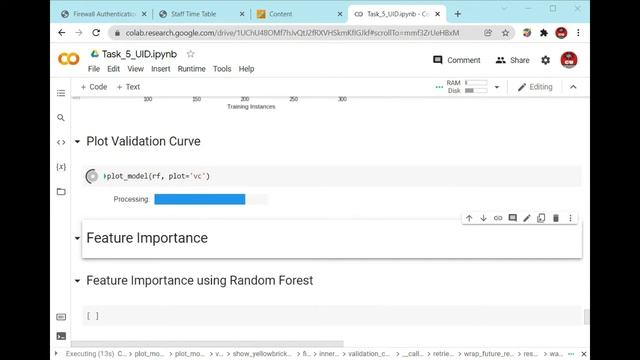This screenshot has height=360, width=640.
Task: Copy link to the Feature Importance cell
Action: [x=498, y=218]
